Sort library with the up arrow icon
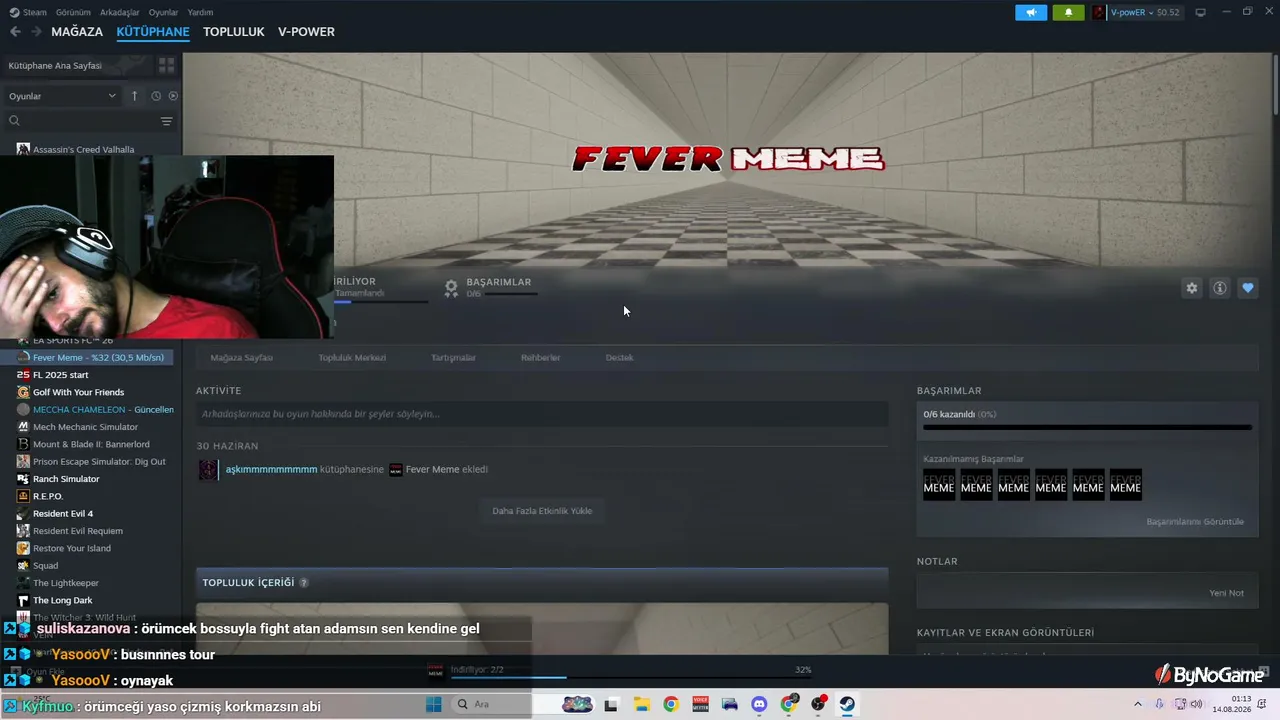This screenshot has width=1280, height=720. [135, 96]
